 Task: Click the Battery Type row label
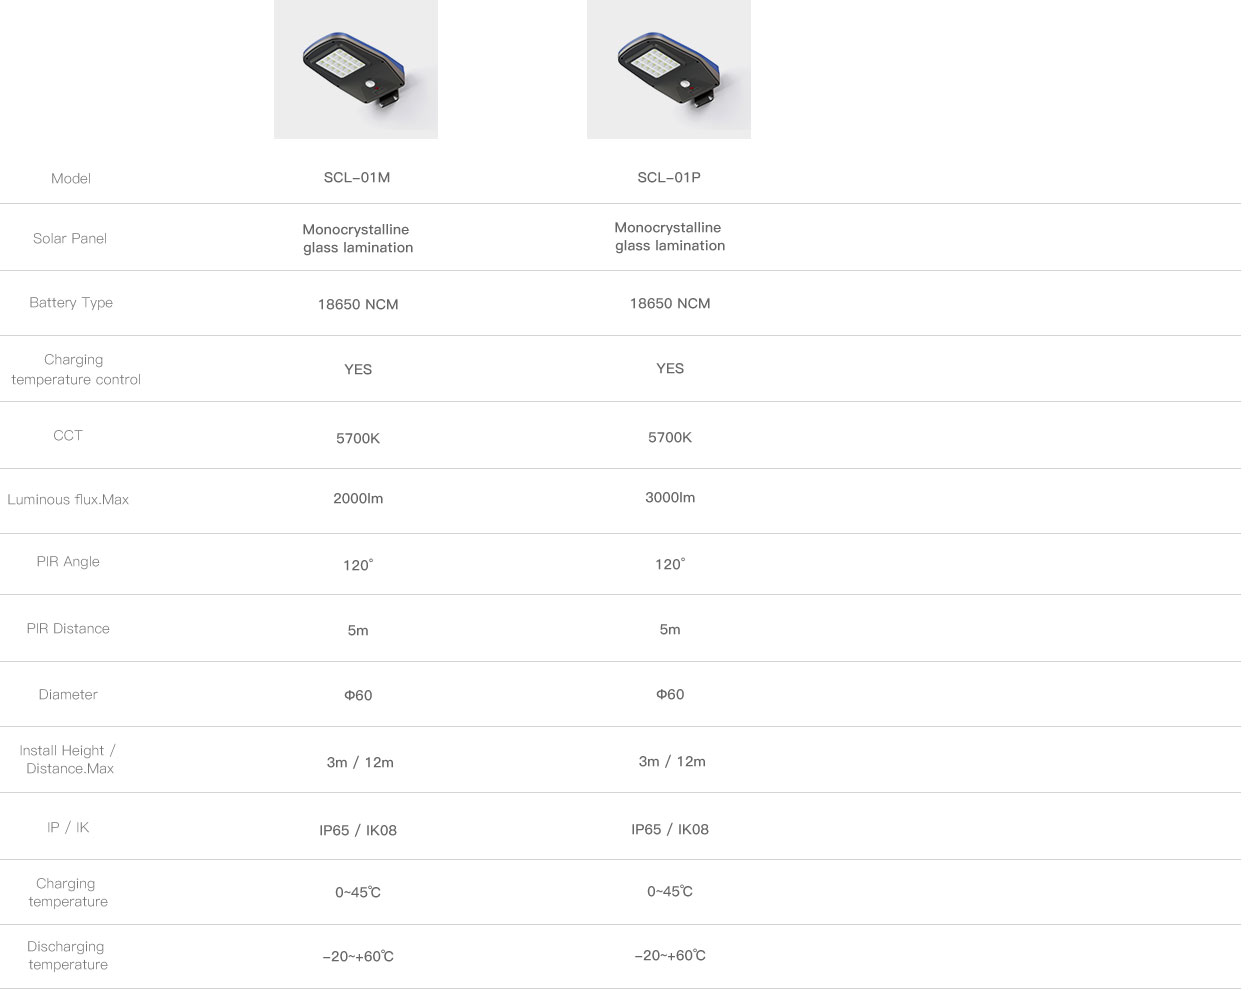pyautogui.click(x=71, y=302)
